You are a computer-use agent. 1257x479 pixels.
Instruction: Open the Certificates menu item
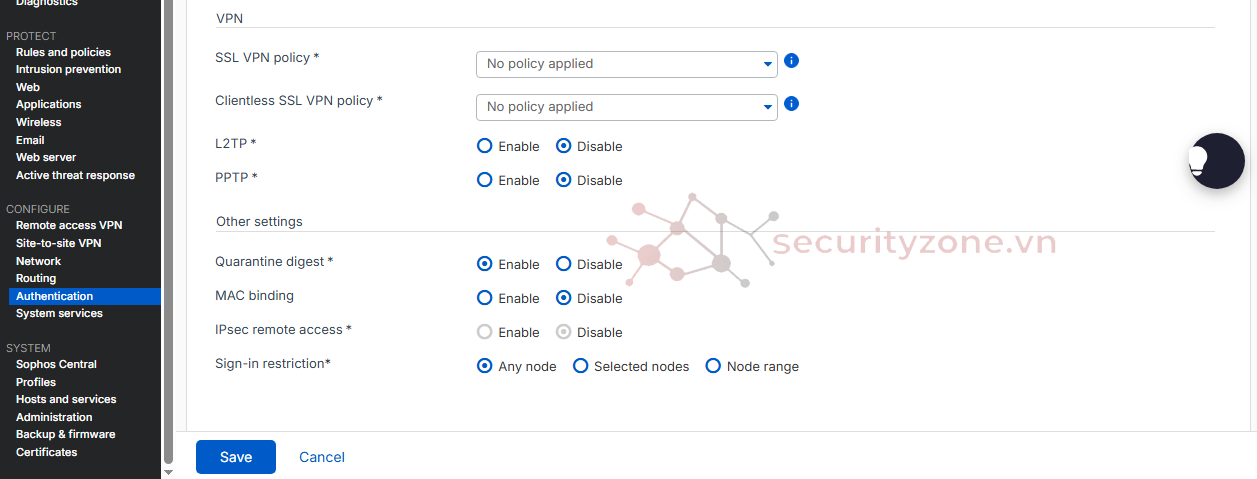(46, 452)
